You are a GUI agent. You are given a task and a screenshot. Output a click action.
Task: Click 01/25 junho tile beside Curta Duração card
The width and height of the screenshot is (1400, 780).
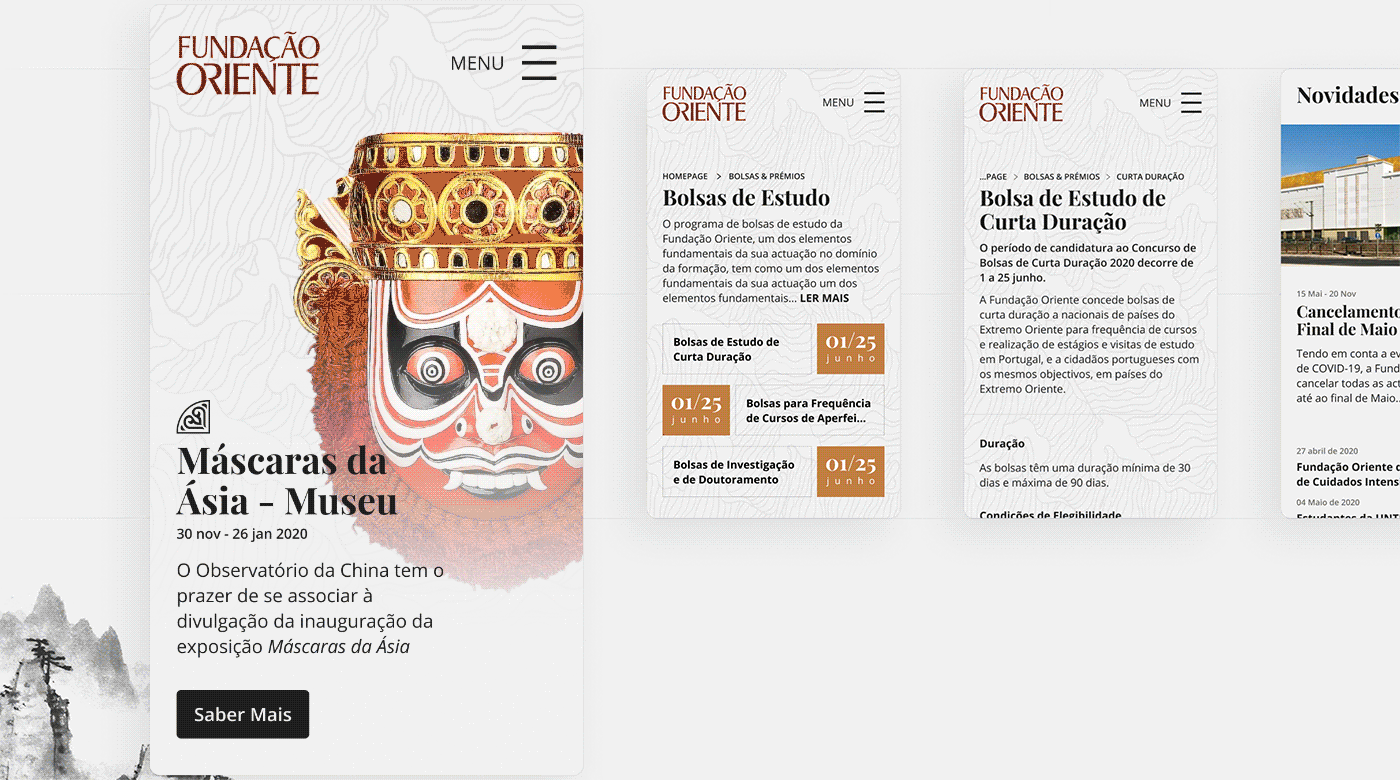[x=850, y=349]
